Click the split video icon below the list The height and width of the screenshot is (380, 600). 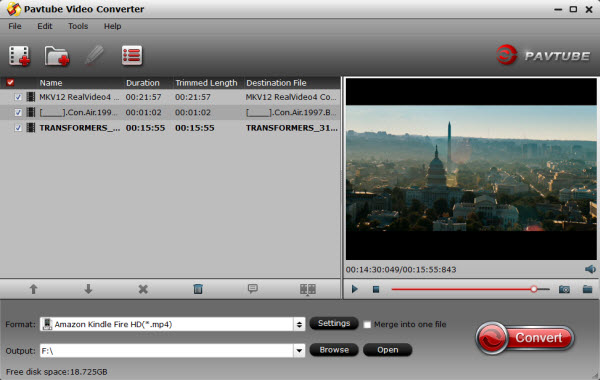click(308, 289)
